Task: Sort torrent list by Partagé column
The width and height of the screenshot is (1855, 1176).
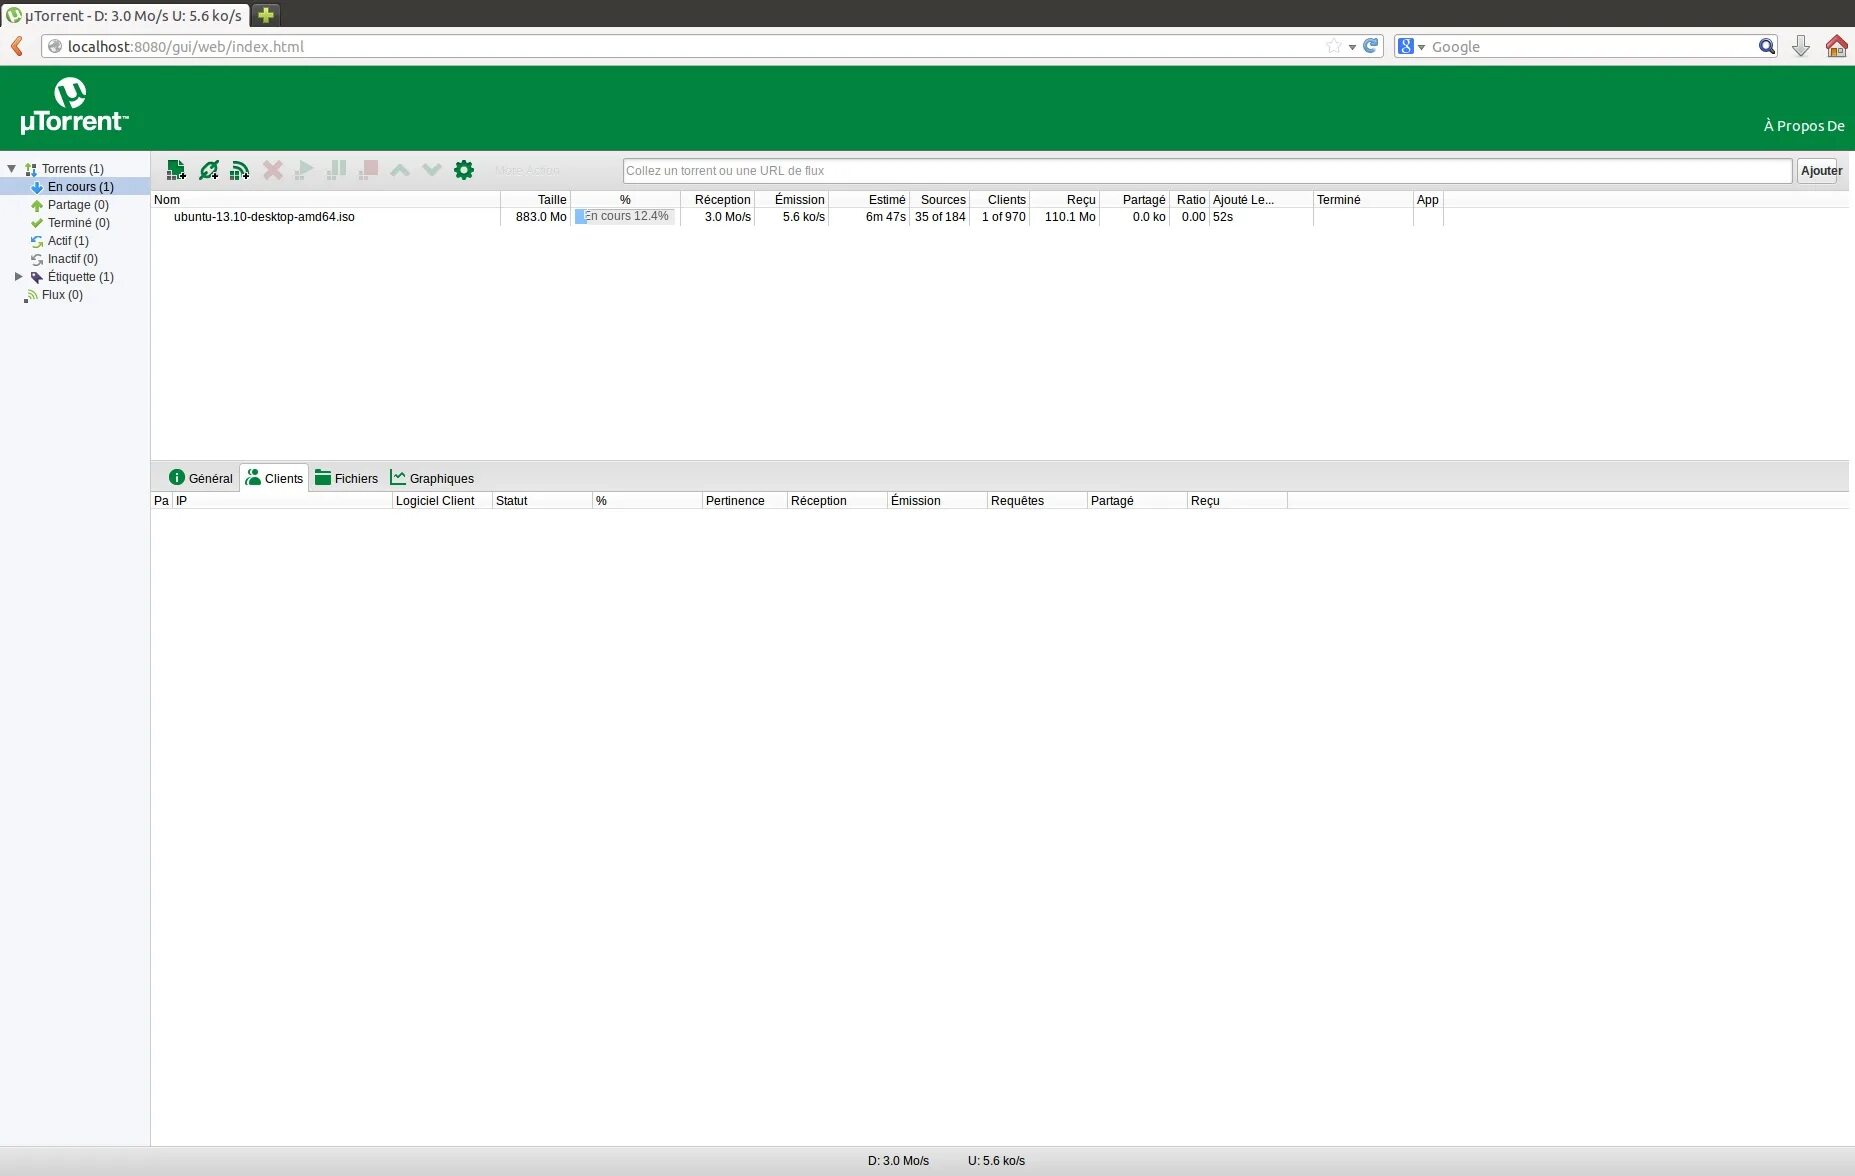Action: pos(1134,200)
